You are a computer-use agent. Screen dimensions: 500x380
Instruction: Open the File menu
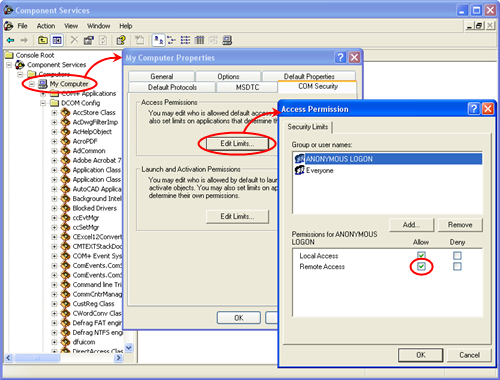tap(22, 26)
